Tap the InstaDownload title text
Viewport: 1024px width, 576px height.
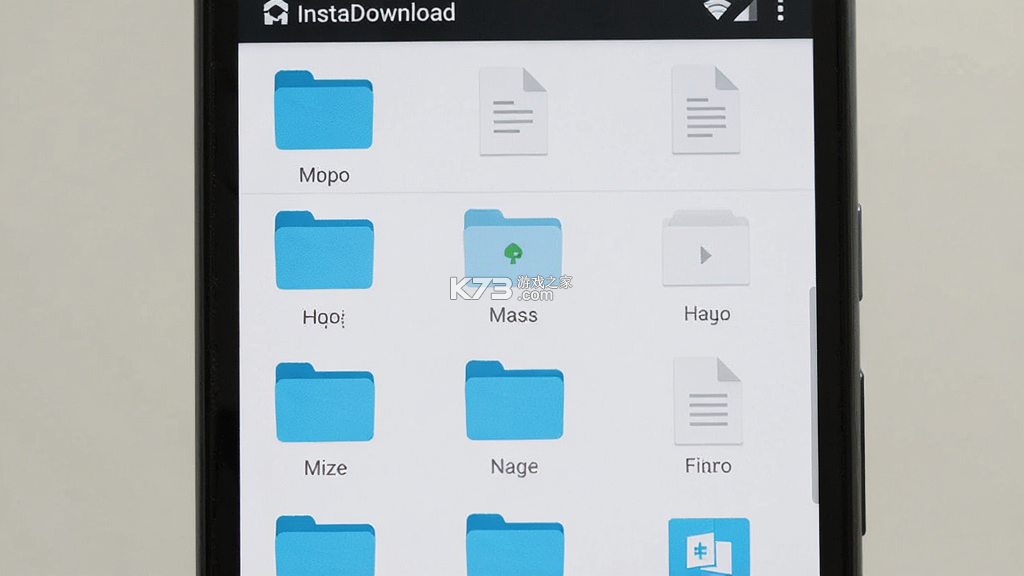click(376, 13)
